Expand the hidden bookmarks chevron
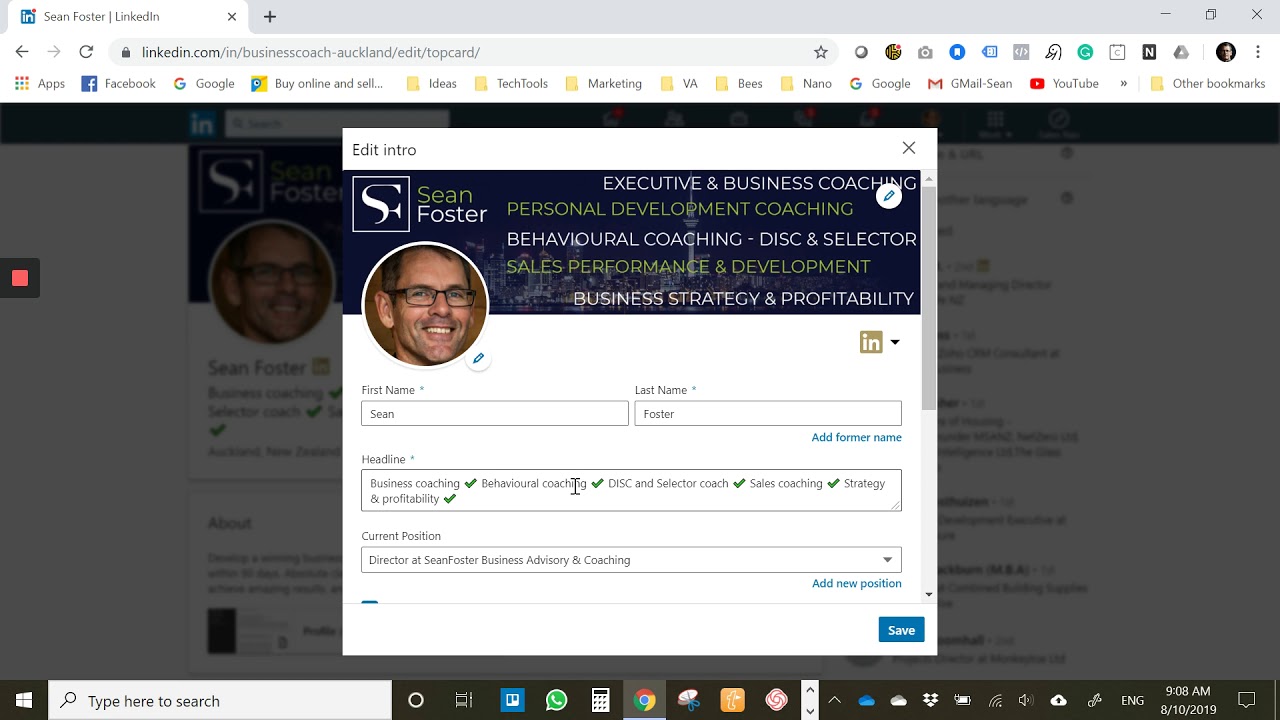This screenshot has width=1280, height=720. [1123, 84]
